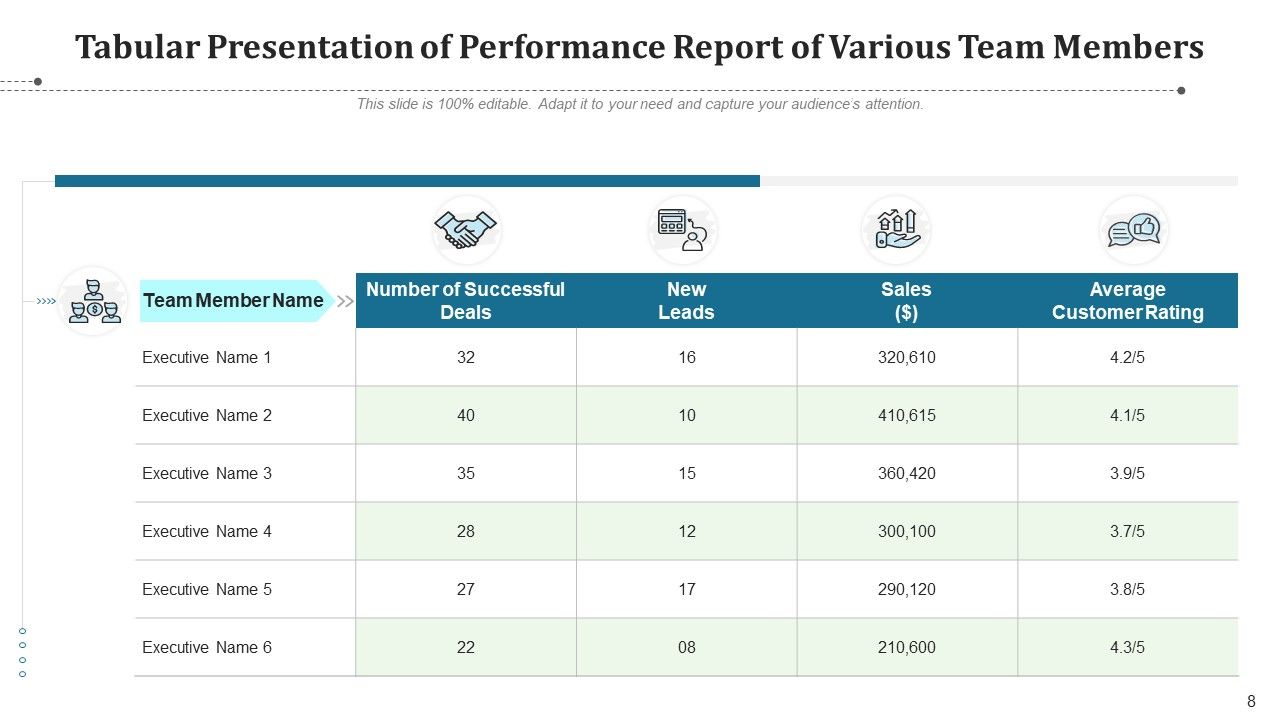Viewport: 1280px width, 720px height.
Task: Click the Sales hand-holding-money icon
Action: click(x=897, y=229)
